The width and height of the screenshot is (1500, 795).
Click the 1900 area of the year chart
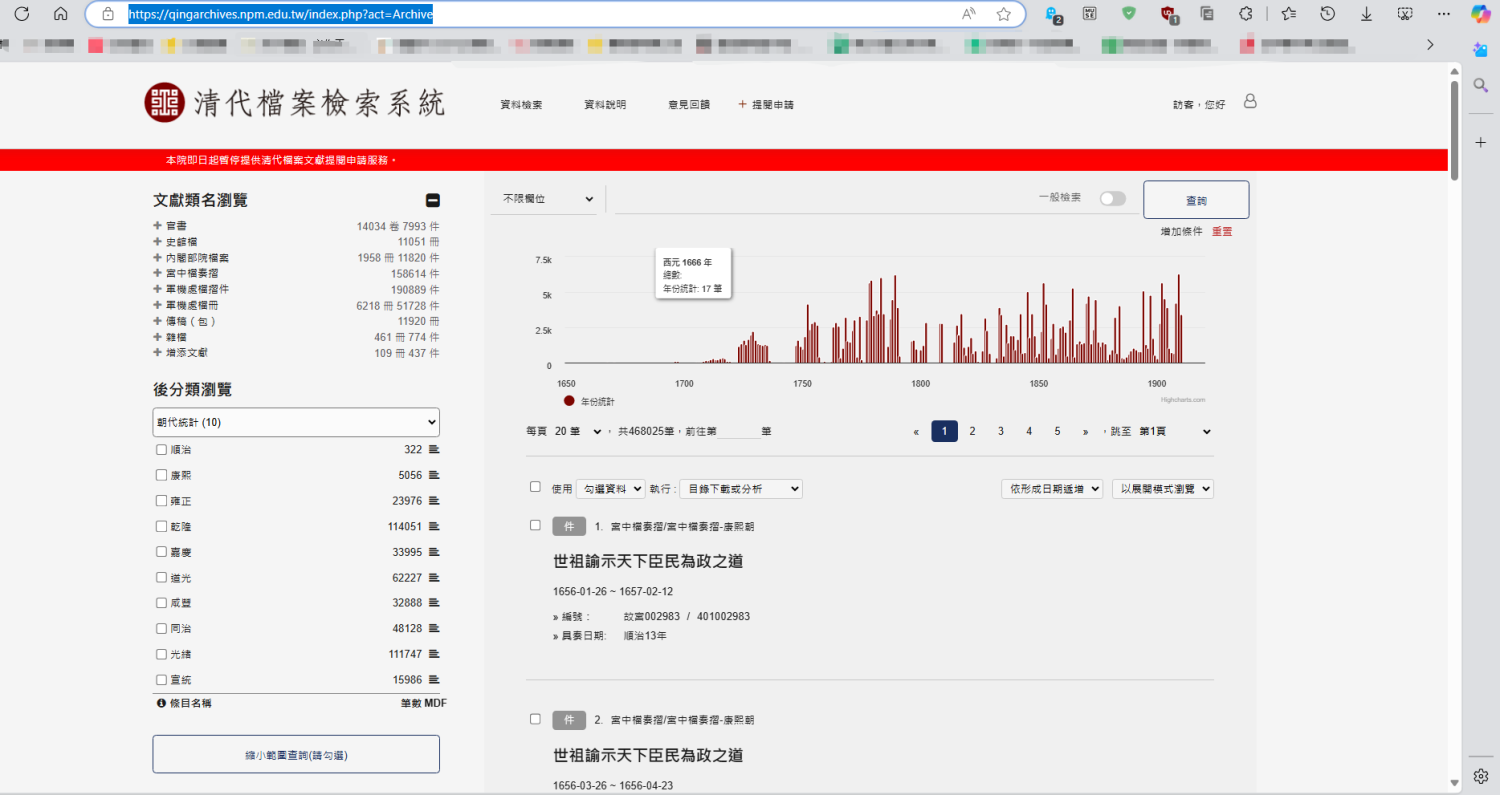click(1157, 383)
